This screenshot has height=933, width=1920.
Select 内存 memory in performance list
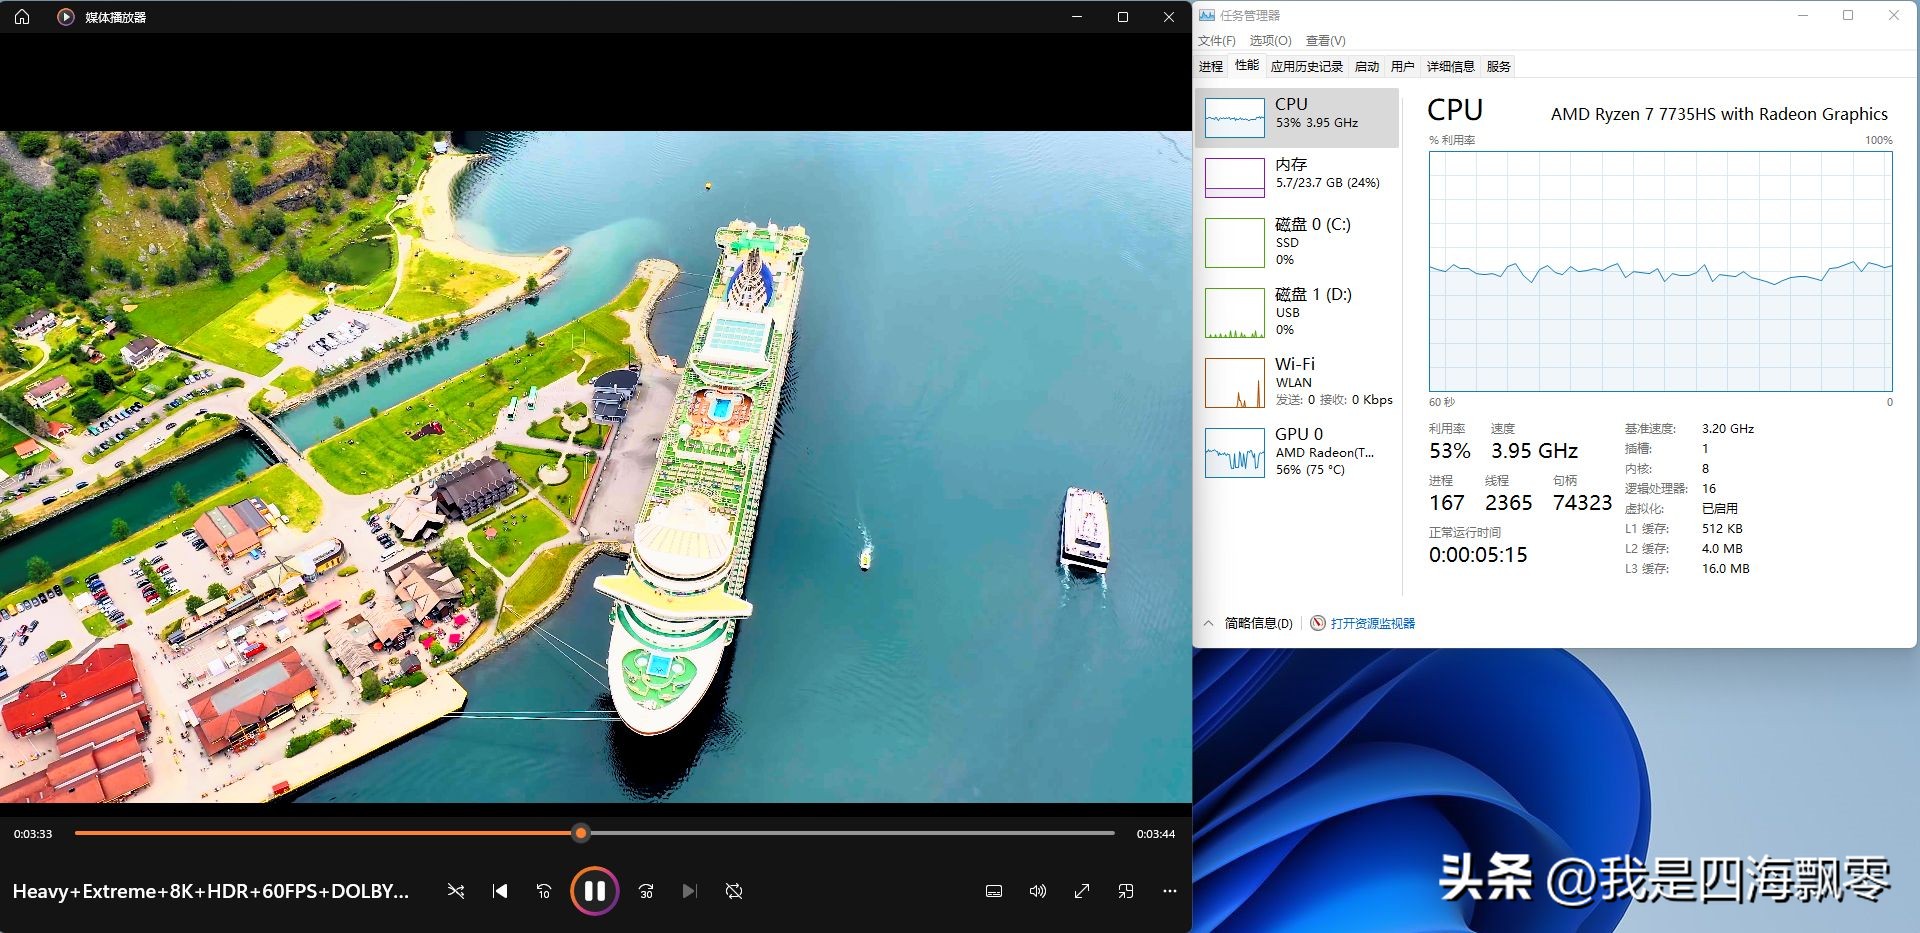(1297, 177)
